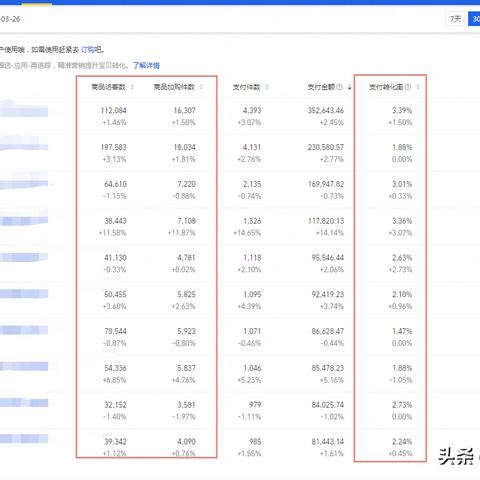480x480 pixels.
Task: Sort by 商品访客数 using its sort arrows
Action: 132,87
